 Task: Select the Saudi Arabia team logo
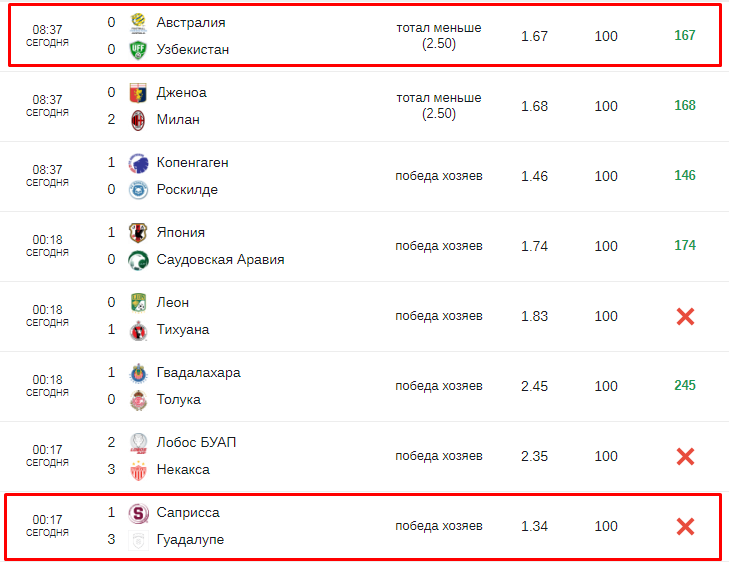pos(138,260)
